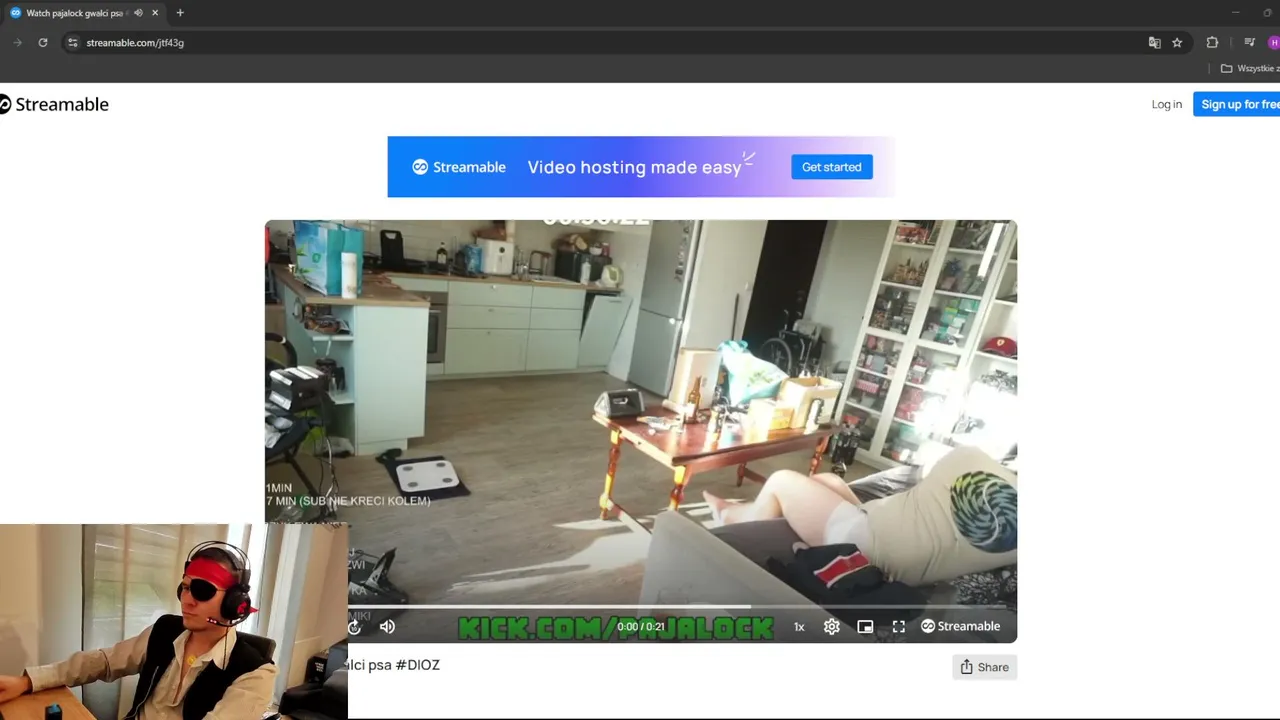
Task: Open the player settings gear
Action: (x=832, y=627)
